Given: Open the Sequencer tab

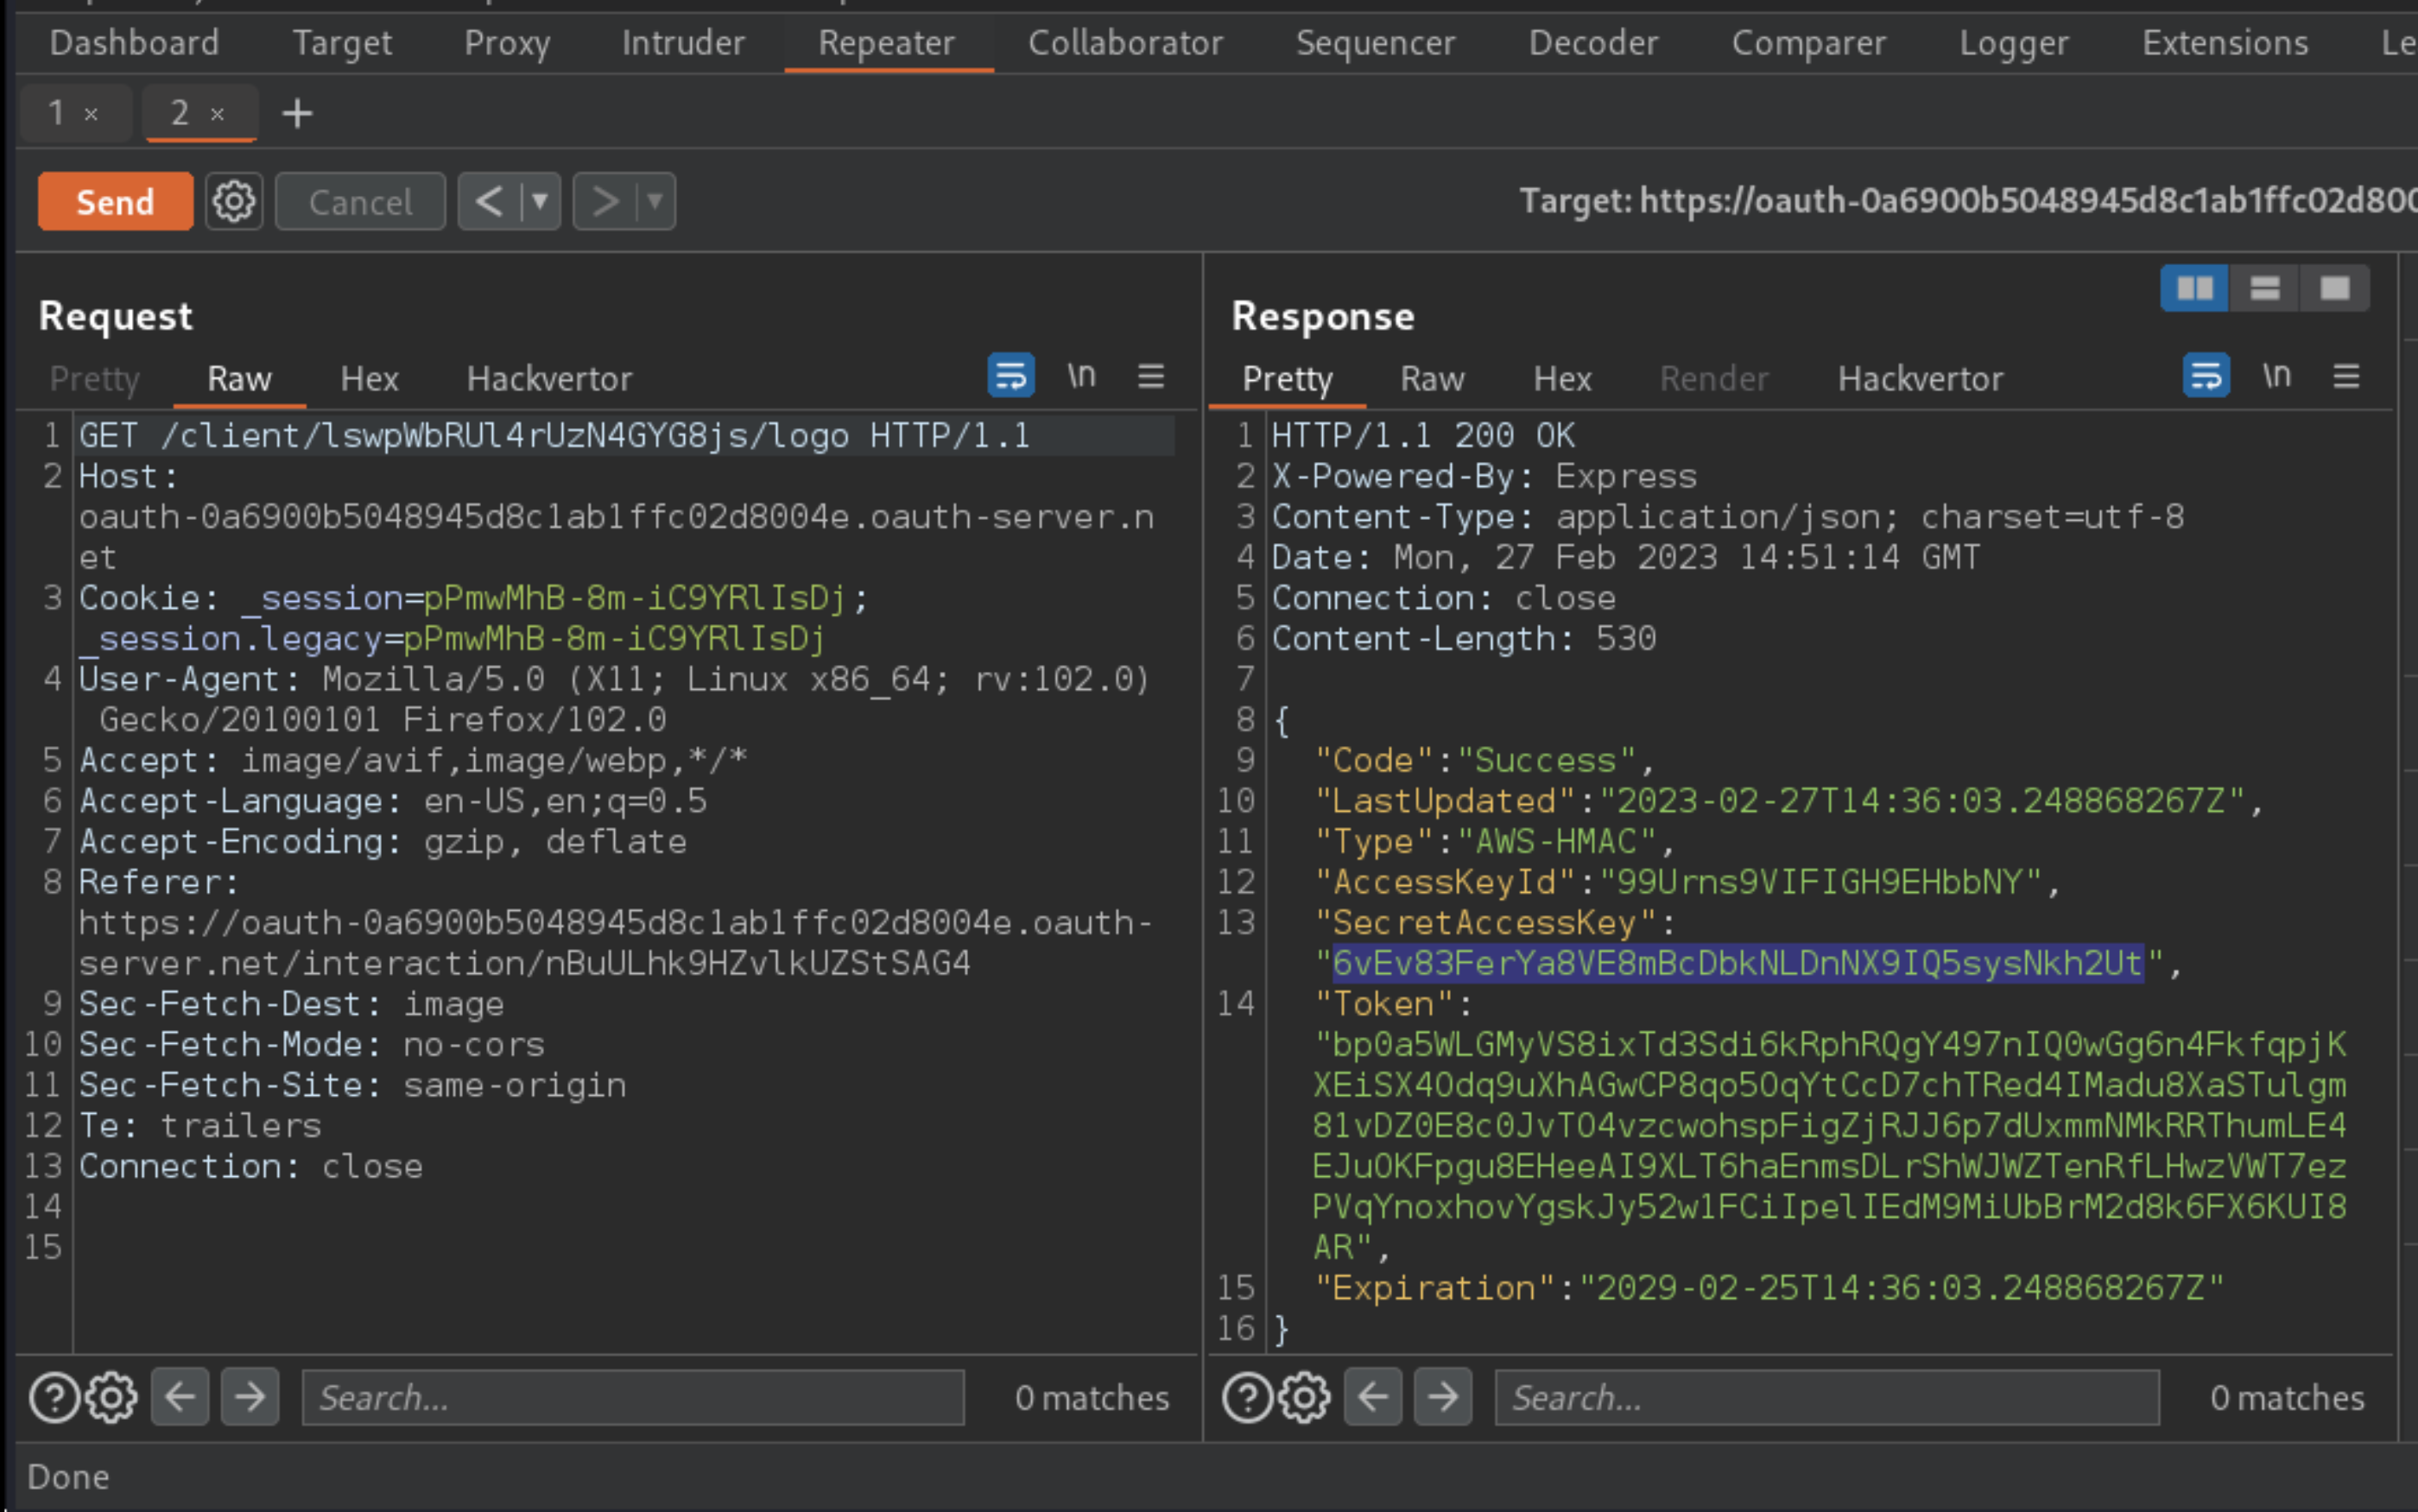Looking at the screenshot, I should click(x=1375, y=43).
